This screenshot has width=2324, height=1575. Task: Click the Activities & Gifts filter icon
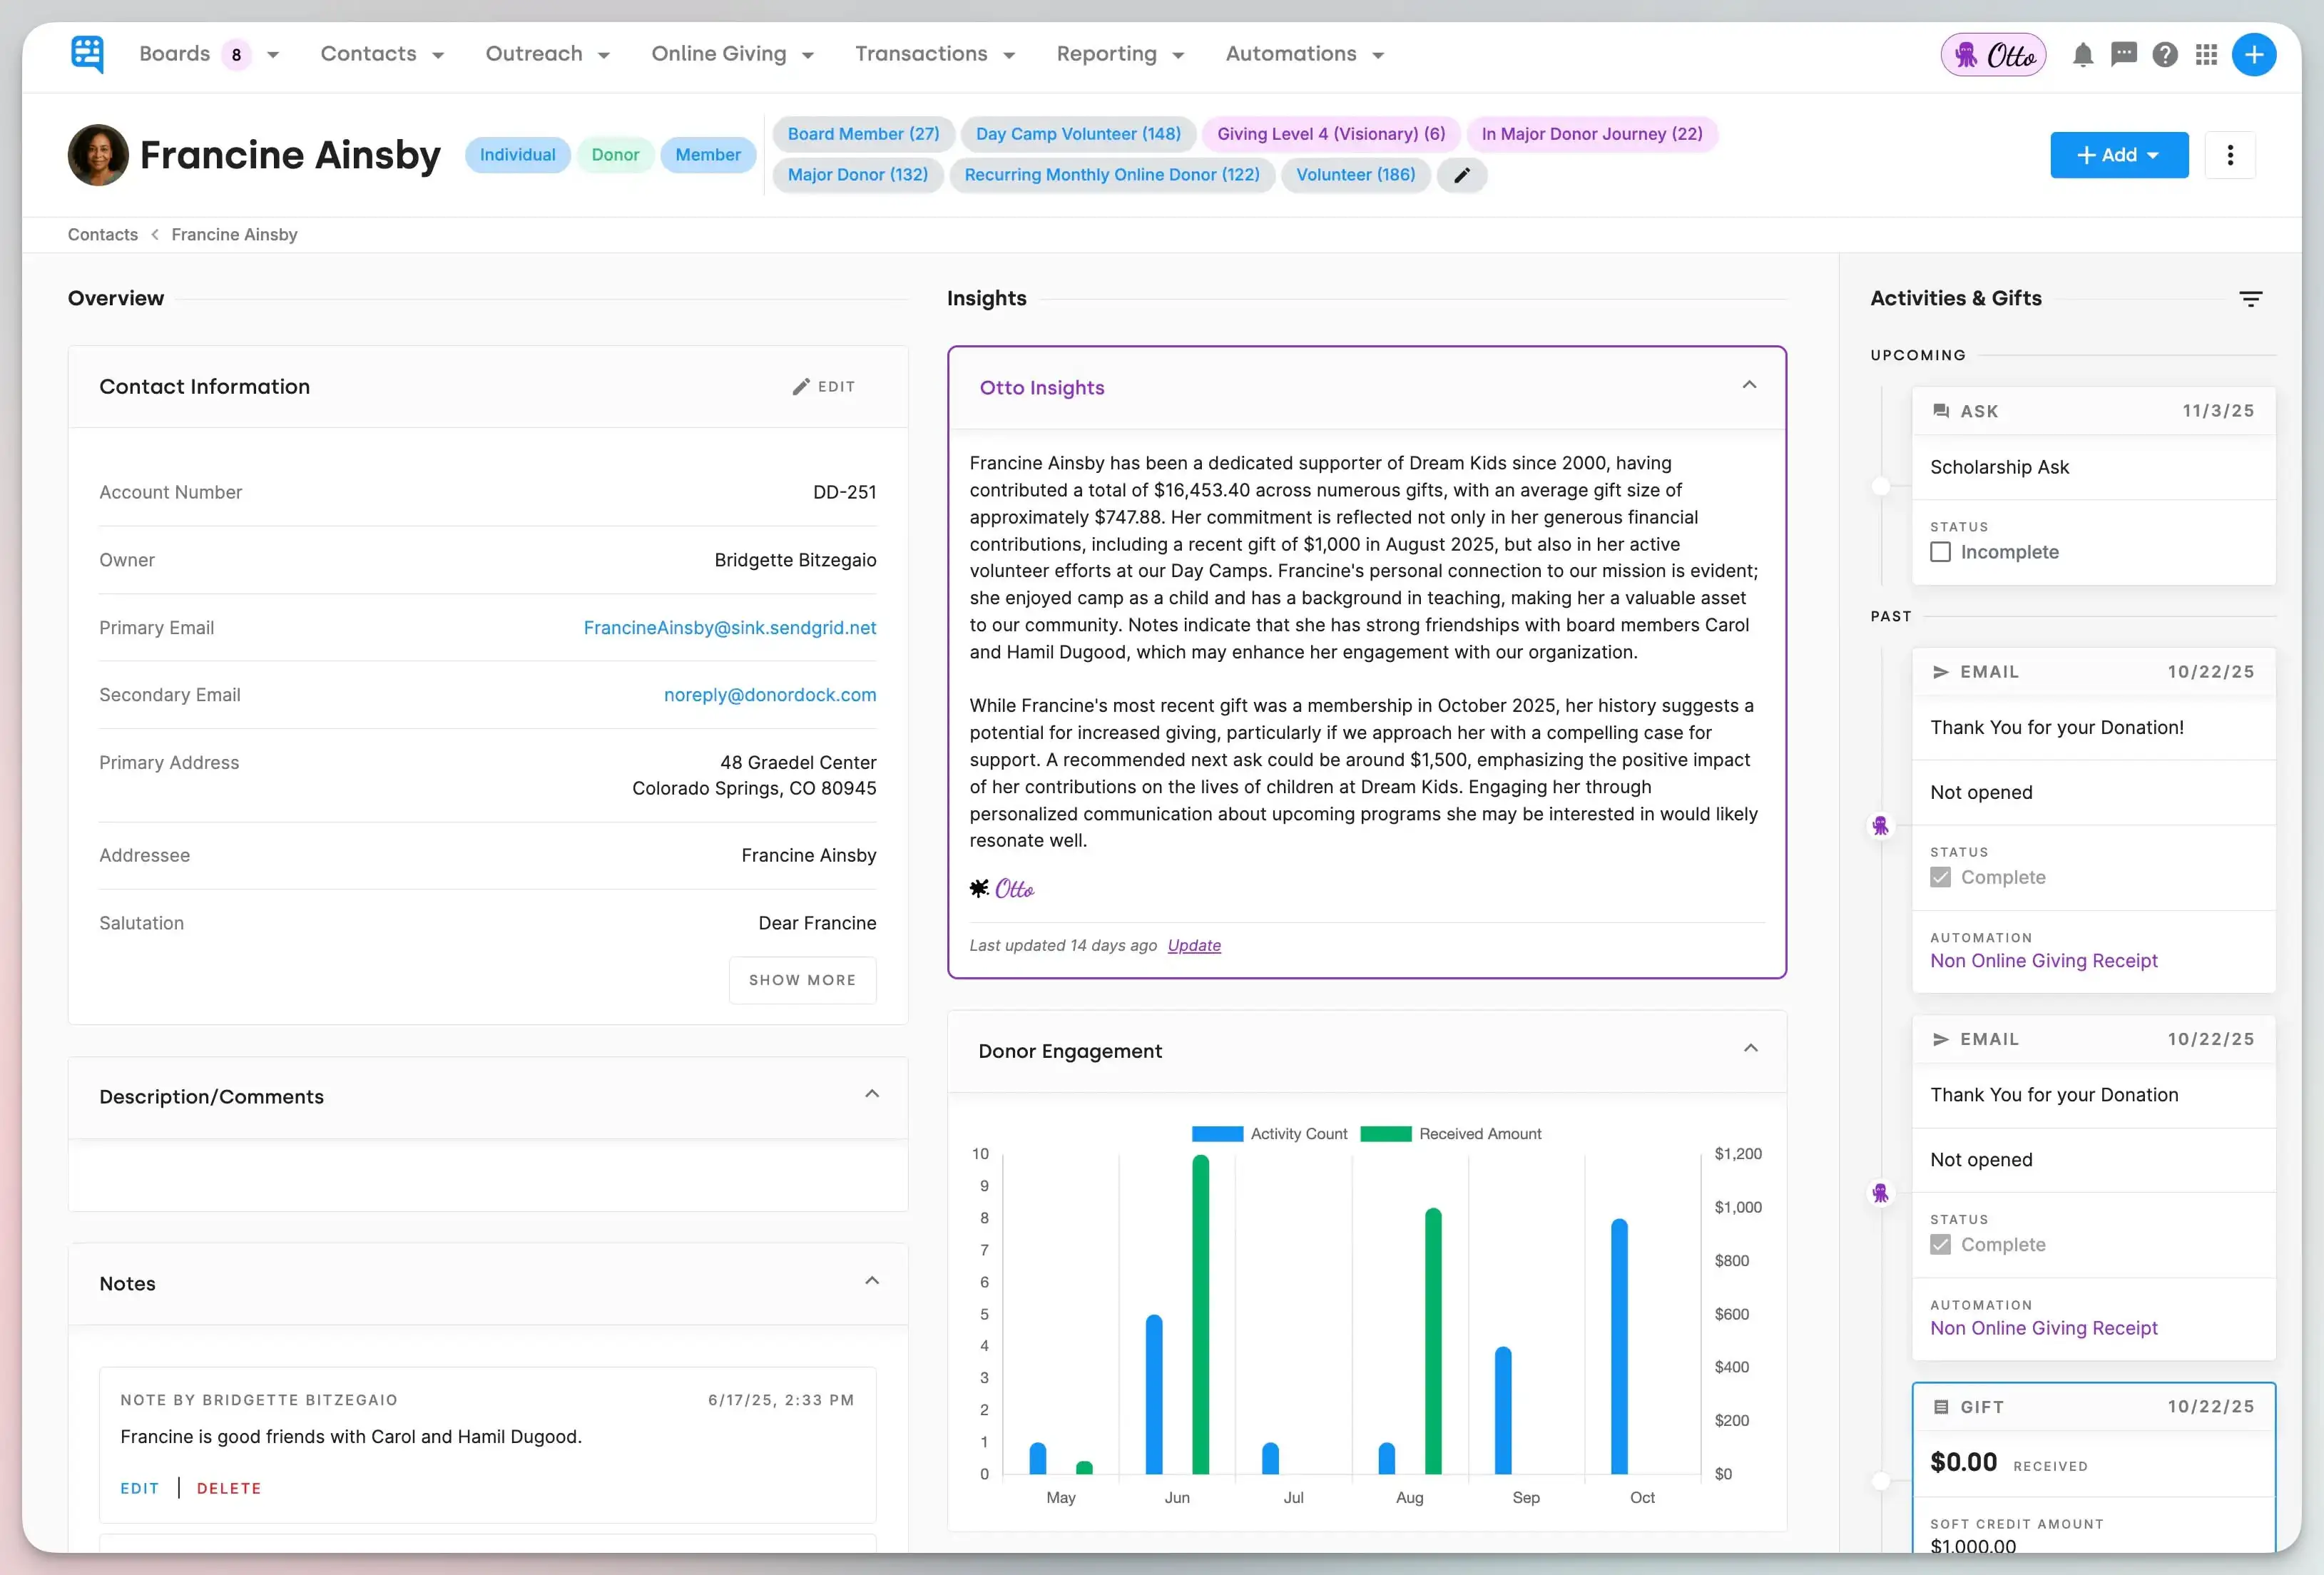click(2250, 299)
